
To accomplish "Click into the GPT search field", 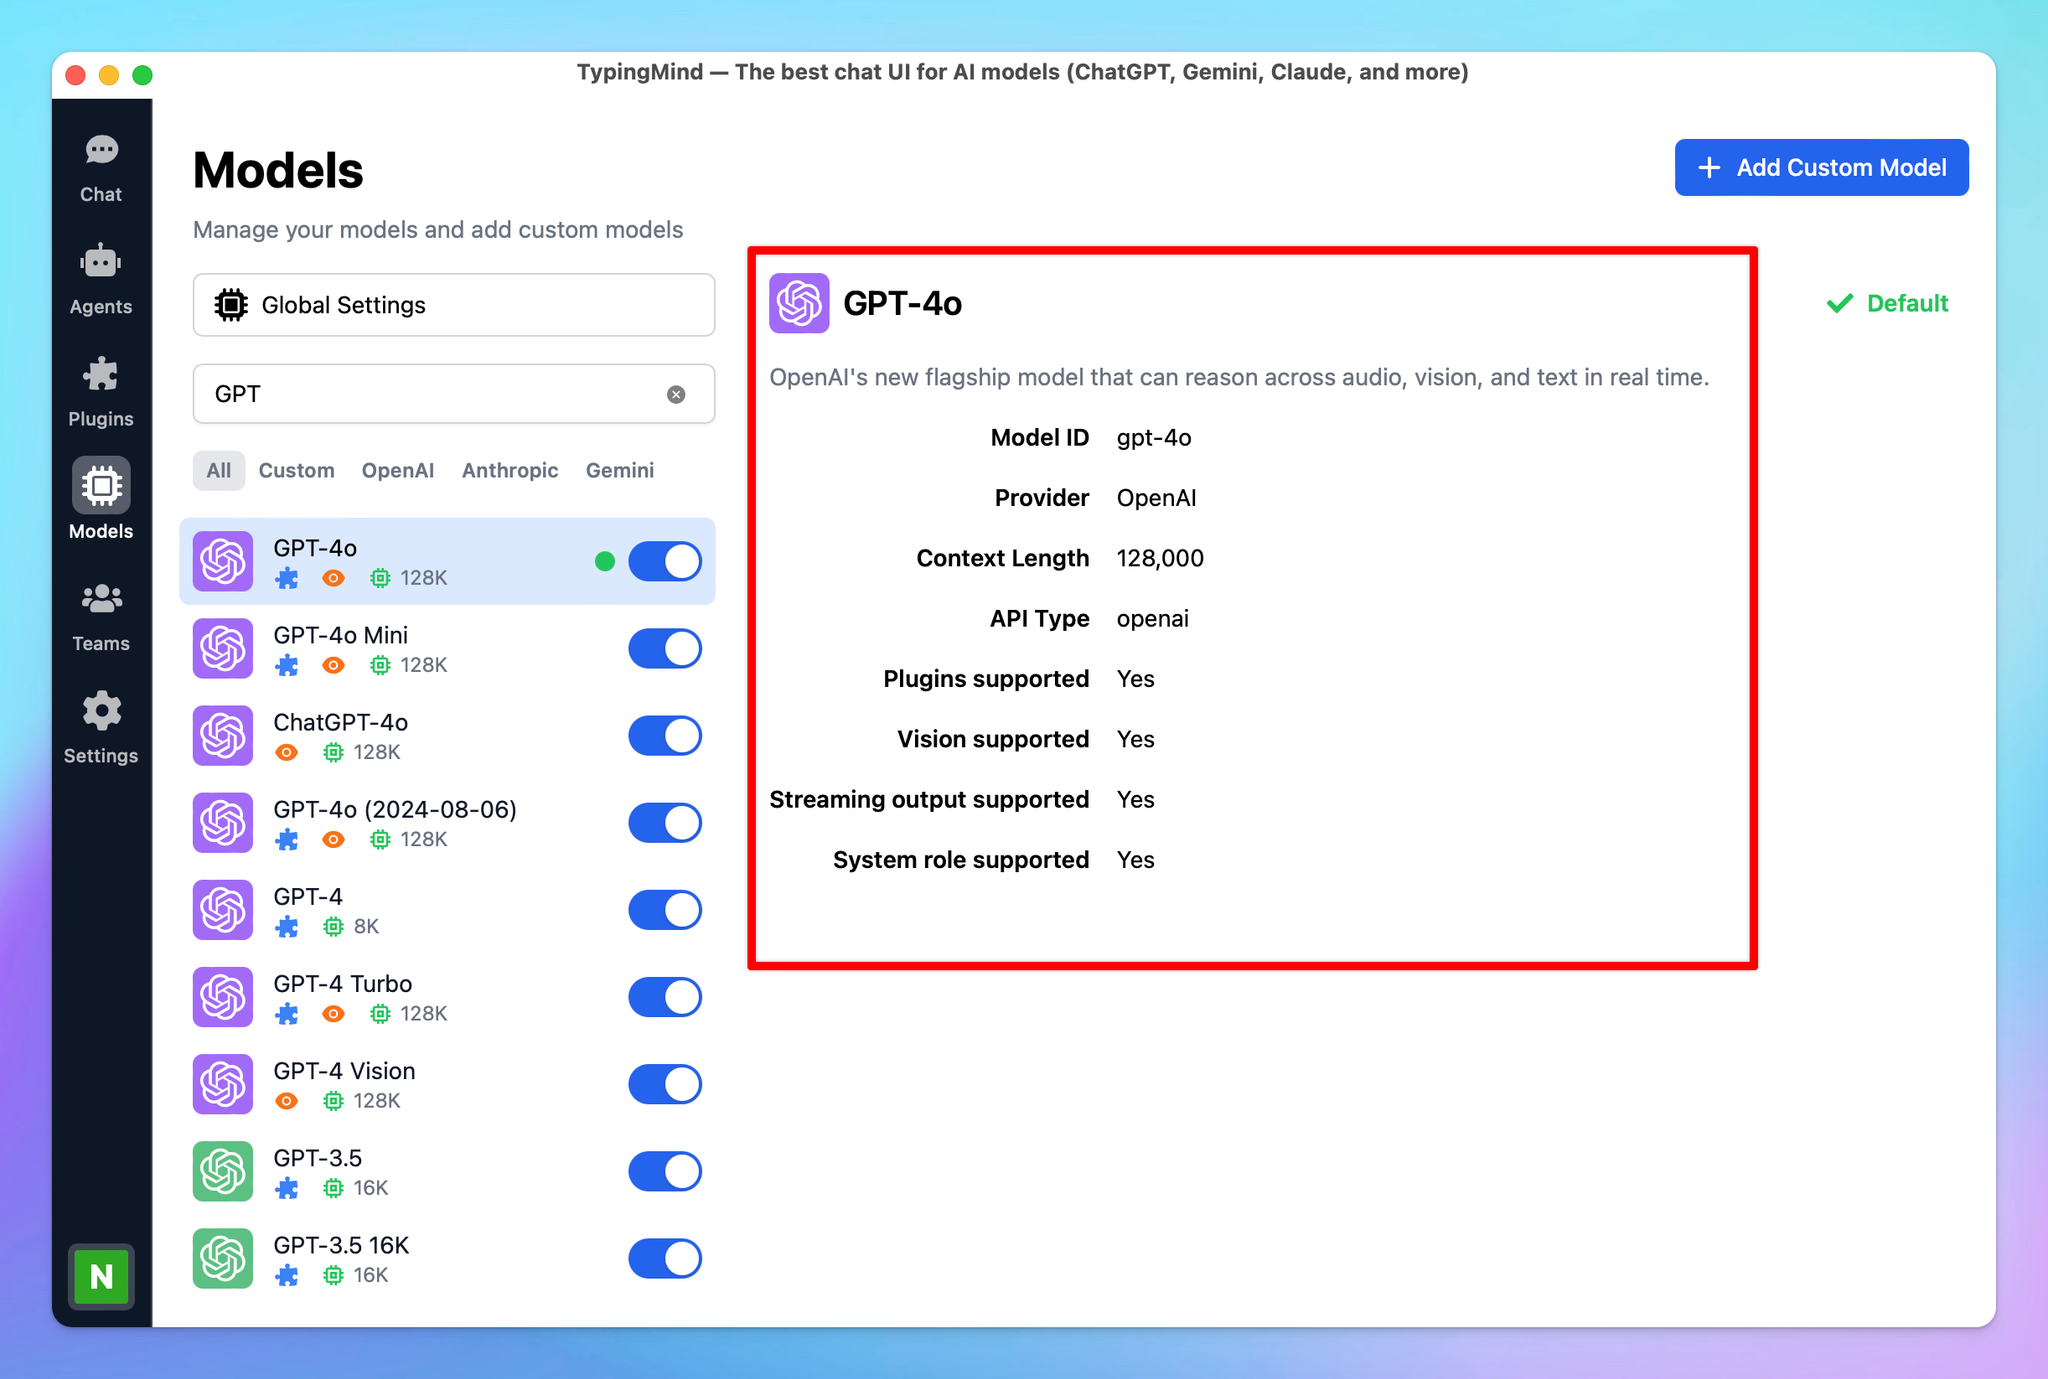I will pyautogui.click(x=454, y=394).
